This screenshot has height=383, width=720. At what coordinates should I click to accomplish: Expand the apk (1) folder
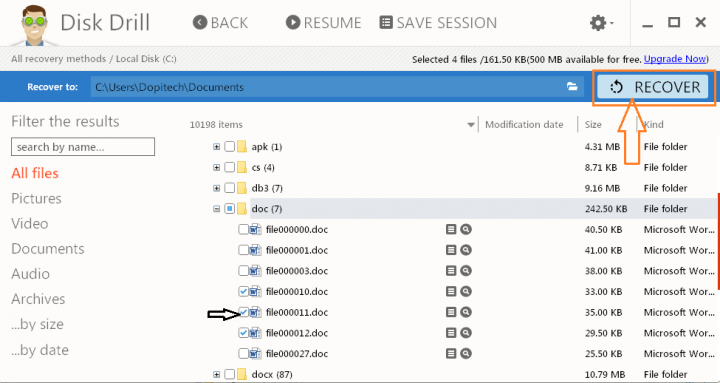click(216, 147)
